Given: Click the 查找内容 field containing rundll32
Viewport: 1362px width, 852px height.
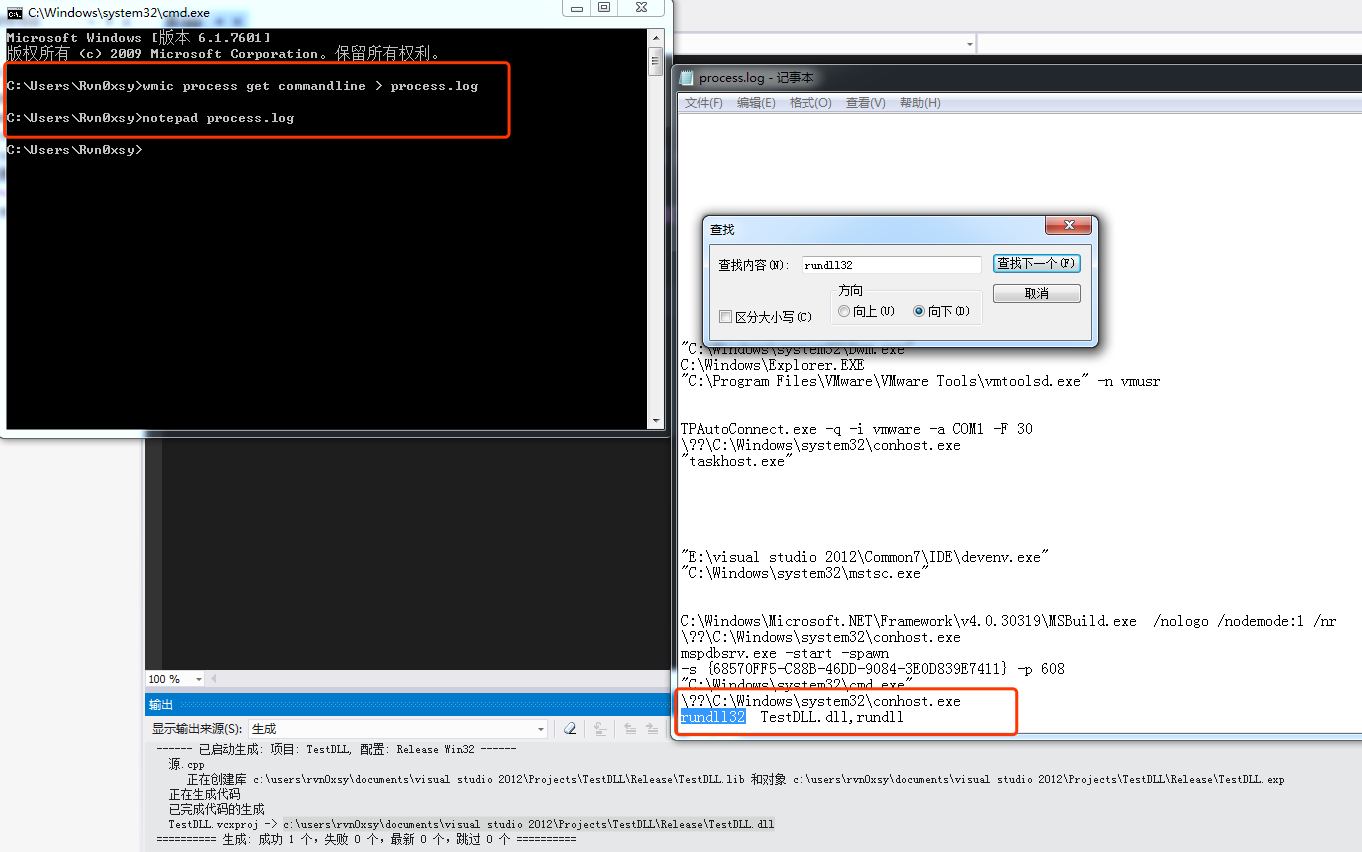Looking at the screenshot, I should 892,265.
